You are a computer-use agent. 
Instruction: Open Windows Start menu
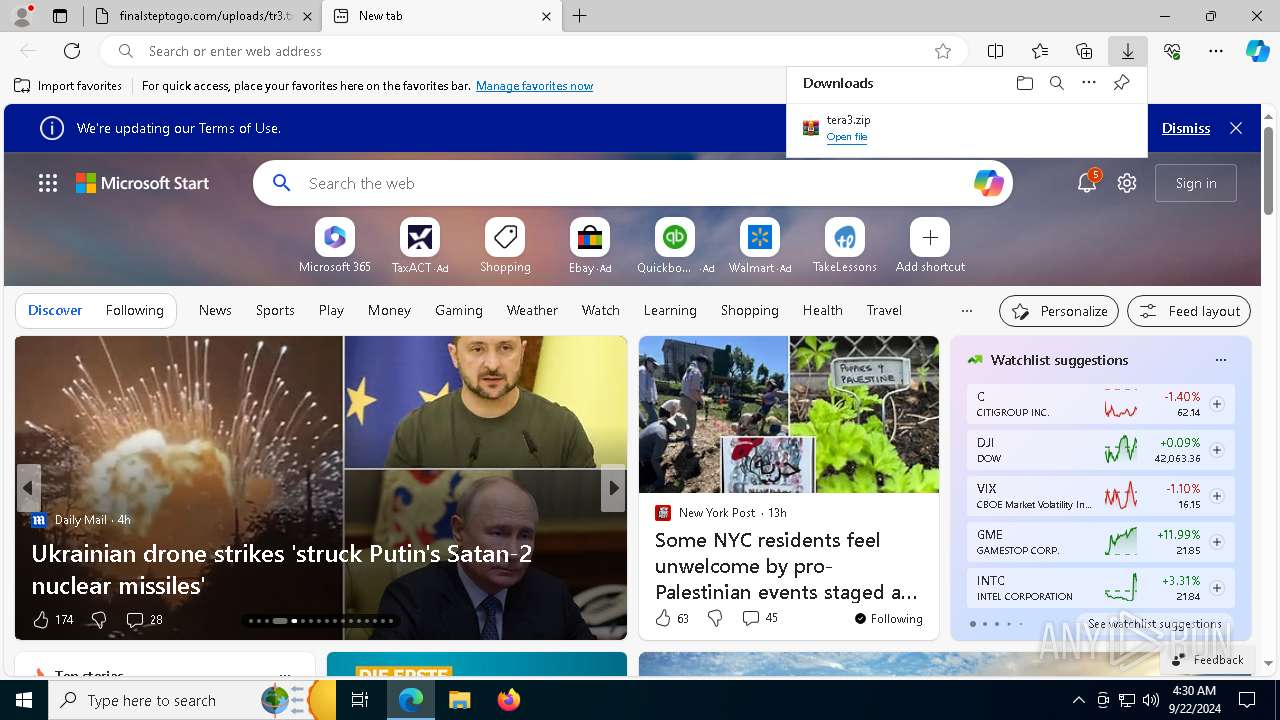click(x=24, y=700)
